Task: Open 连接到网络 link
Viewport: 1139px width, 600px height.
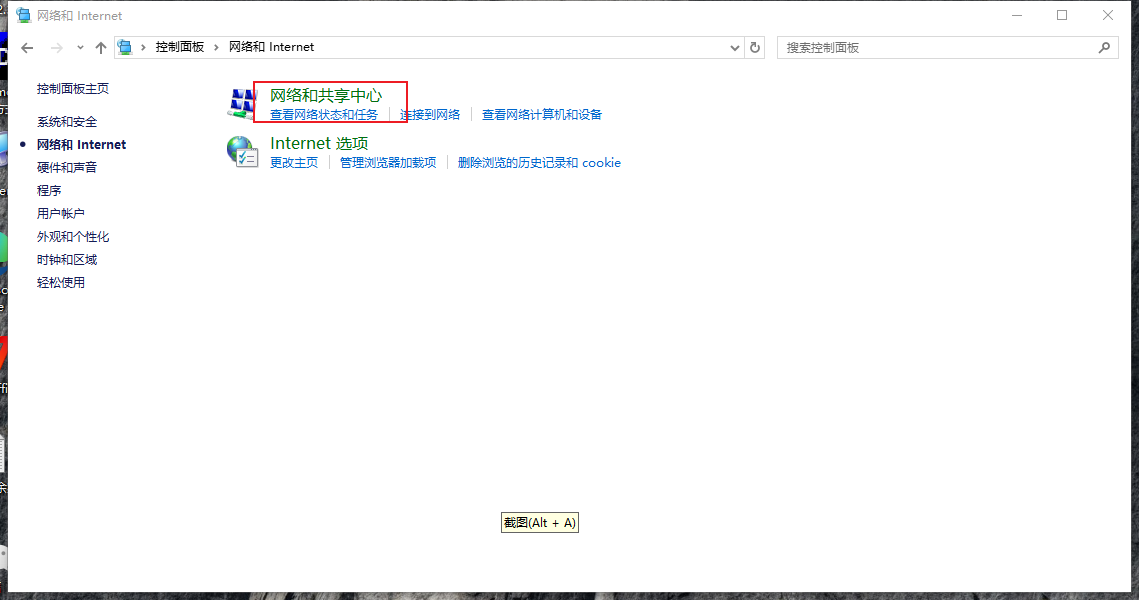Action: click(430, 115)
